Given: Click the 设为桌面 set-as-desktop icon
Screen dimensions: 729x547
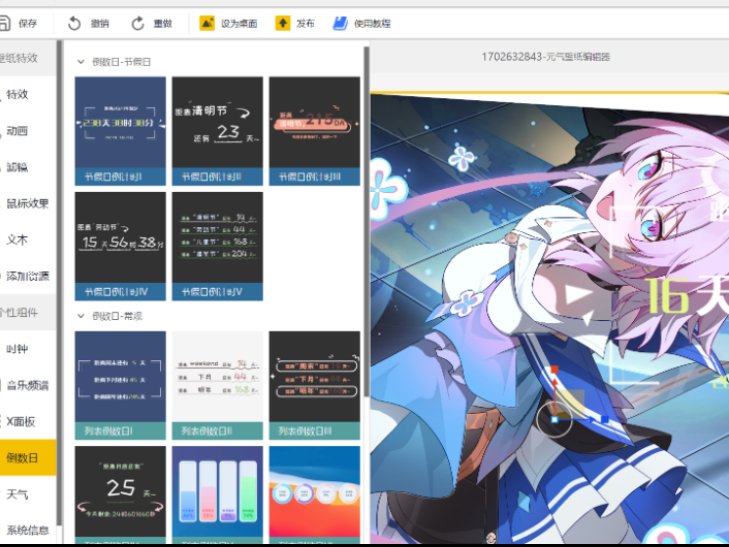Looking at the screenshot, I should [207, 23].
